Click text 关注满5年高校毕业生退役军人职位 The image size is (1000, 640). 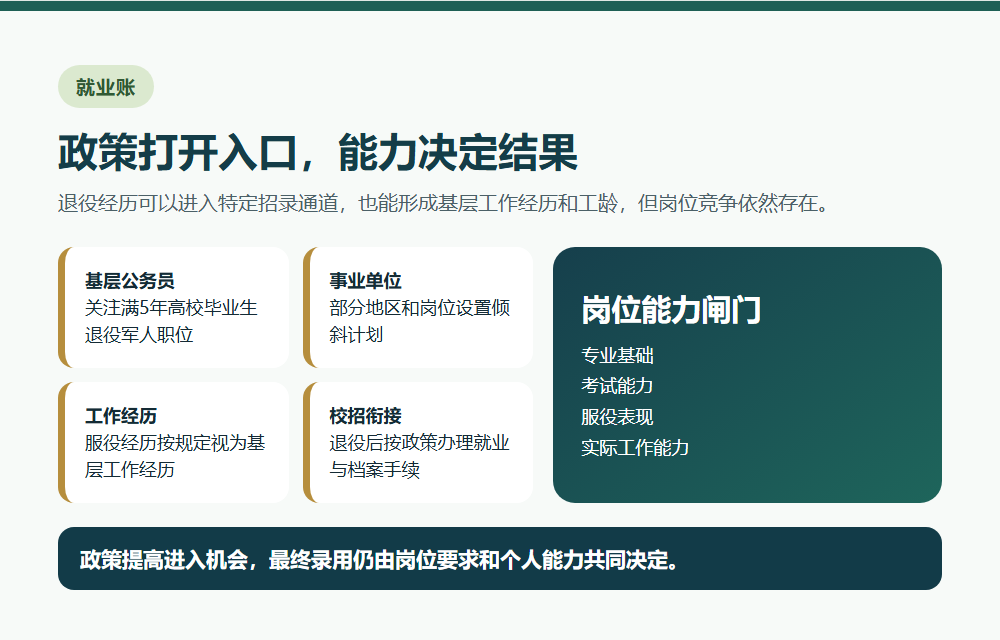(x=171, y=321)
